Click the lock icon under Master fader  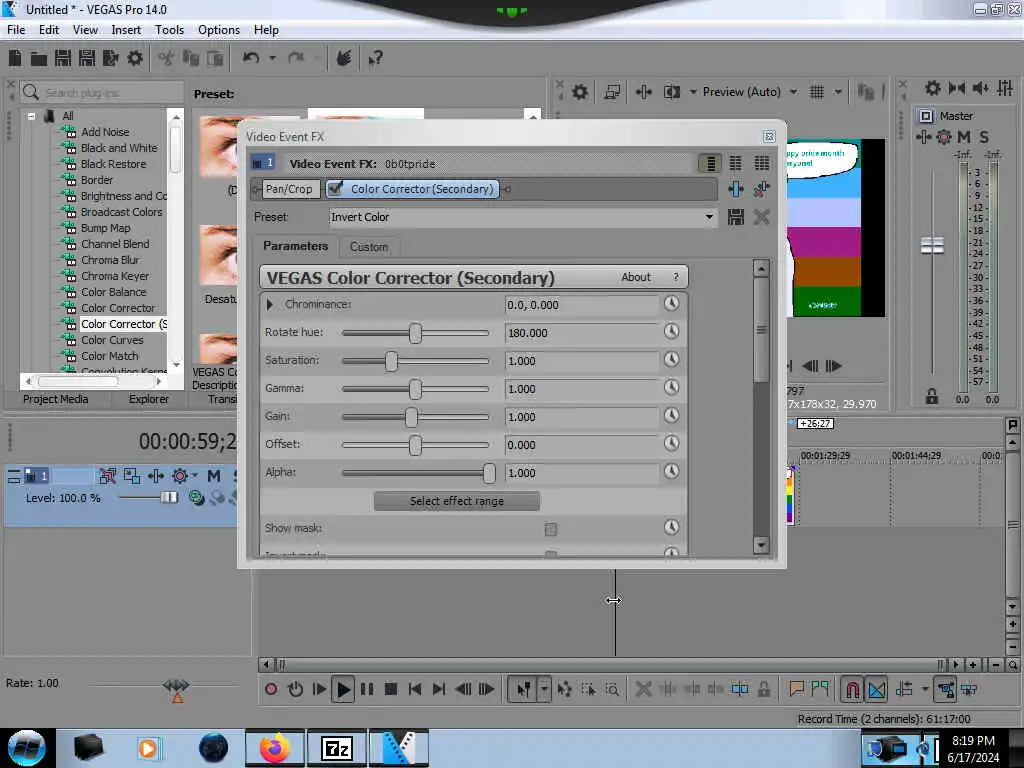(932, 396)
